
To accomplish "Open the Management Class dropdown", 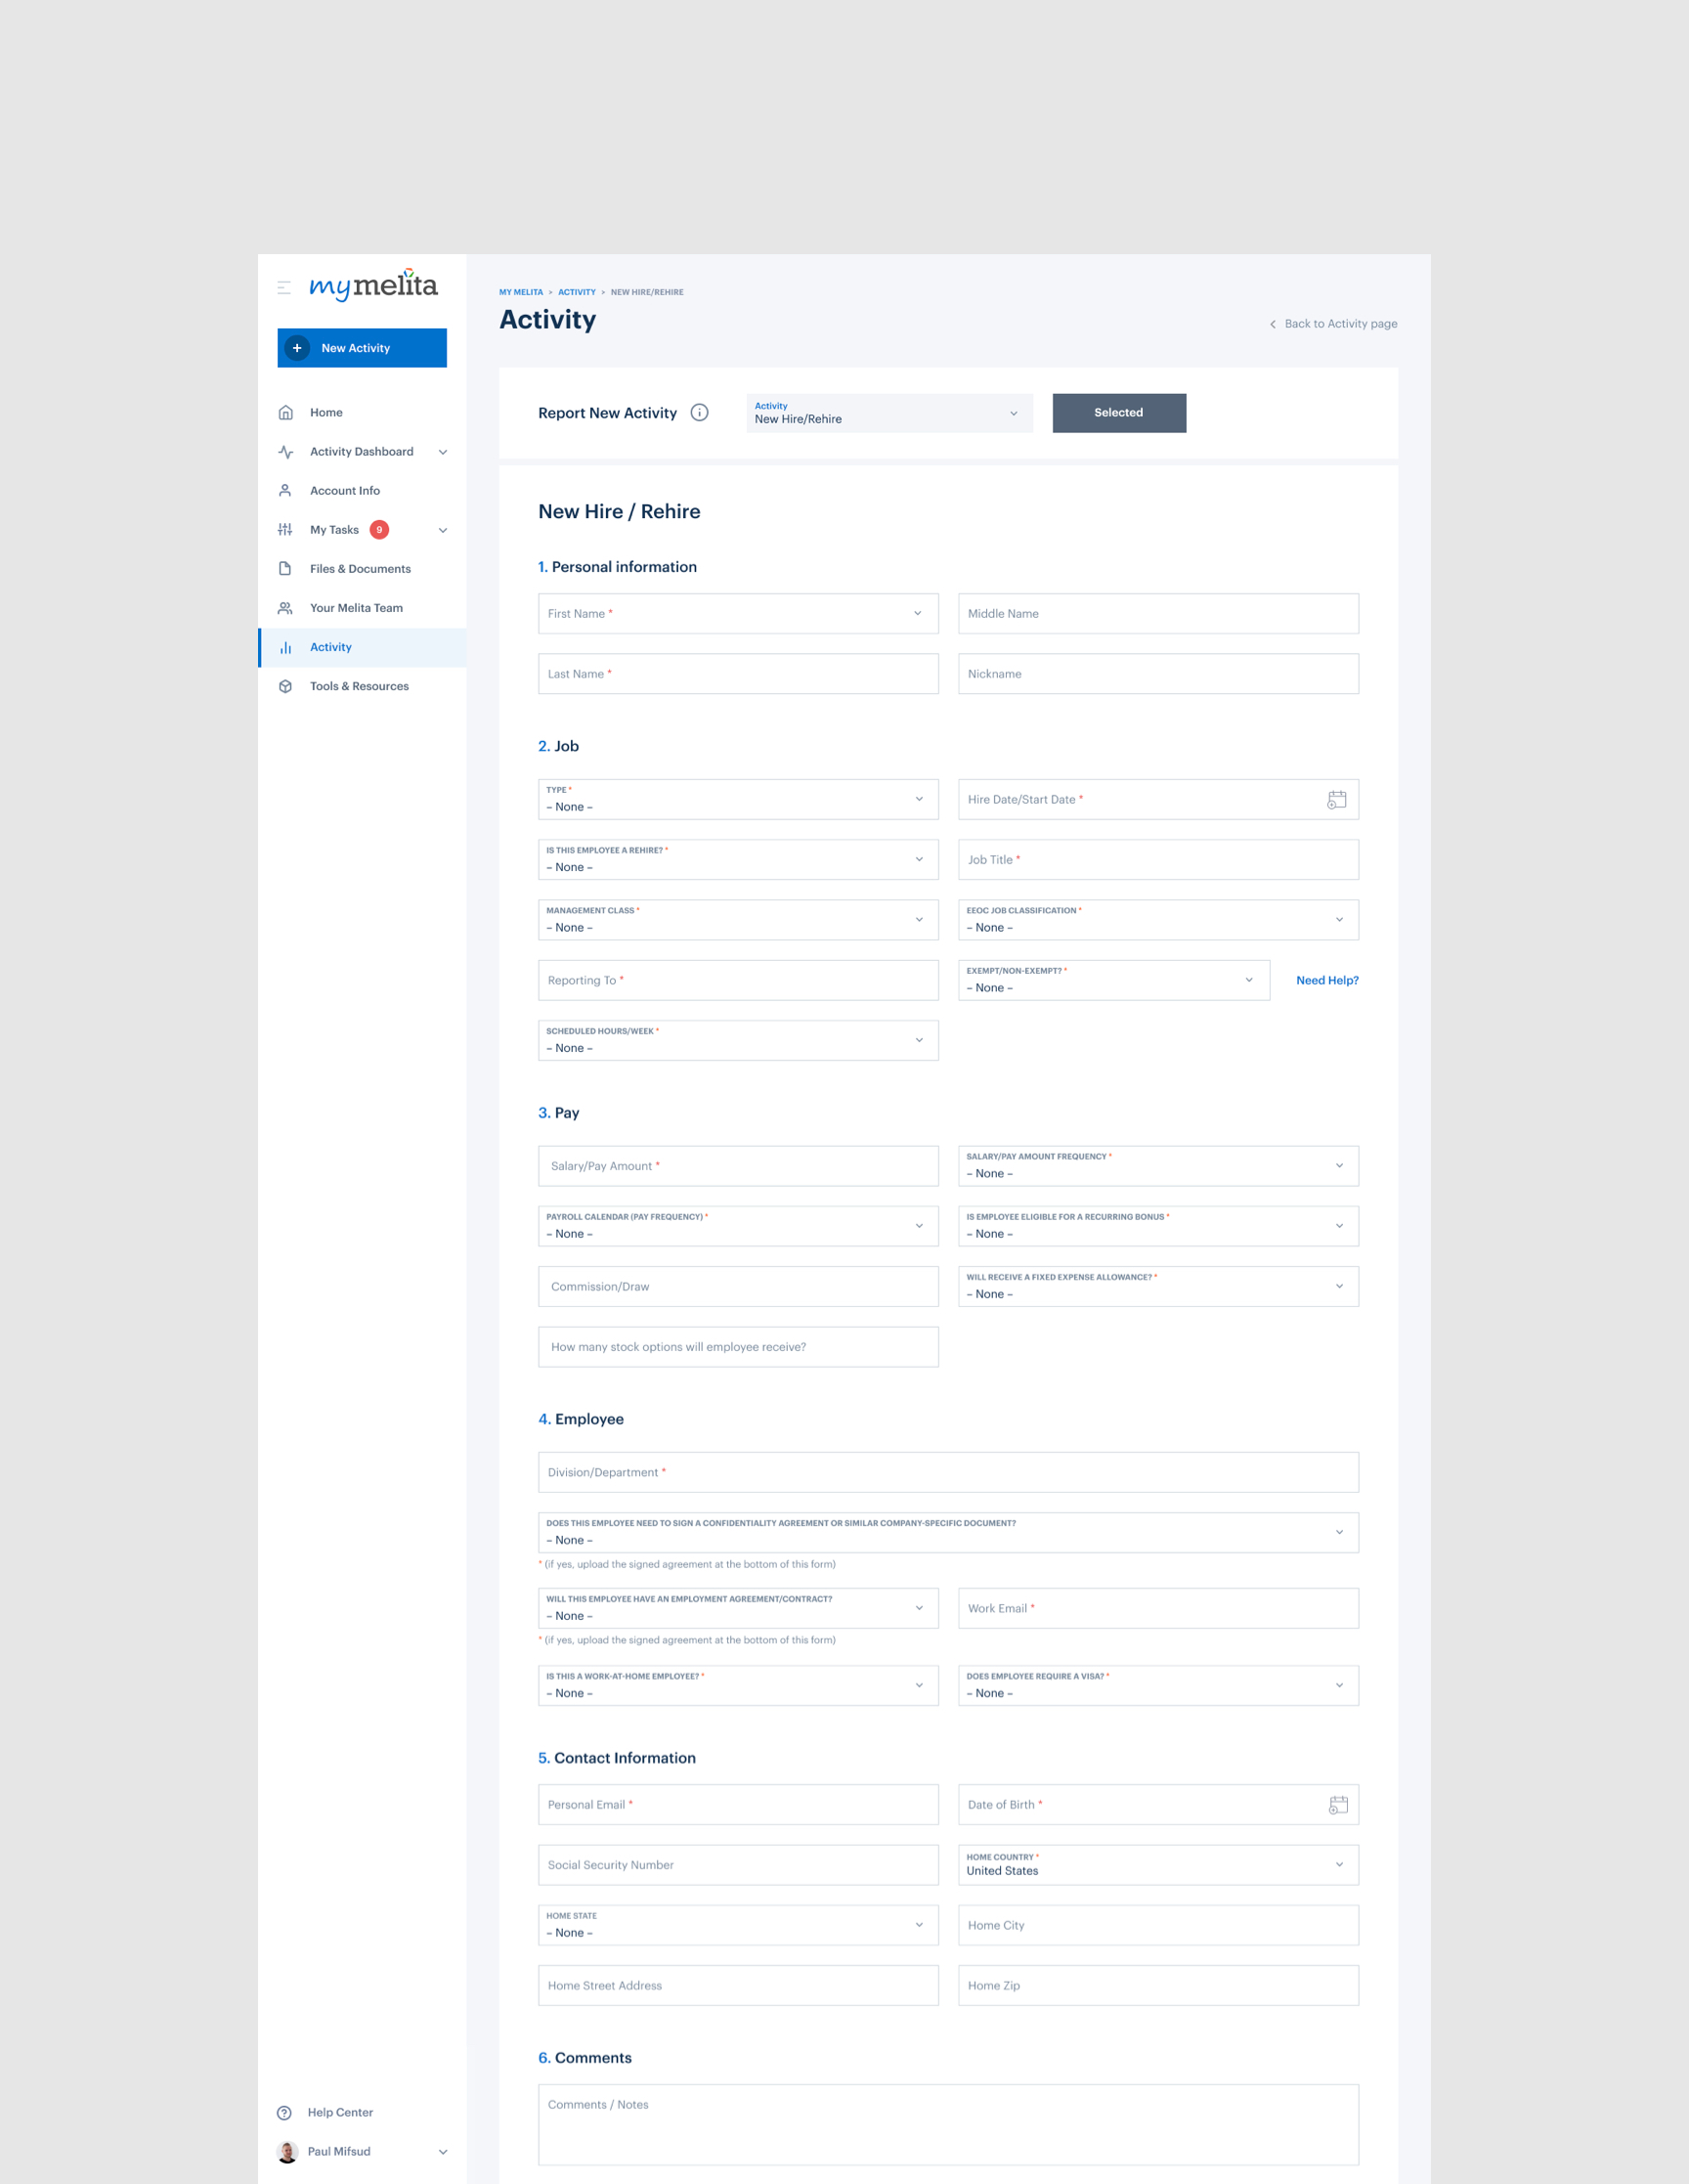I will pos(738,920).
